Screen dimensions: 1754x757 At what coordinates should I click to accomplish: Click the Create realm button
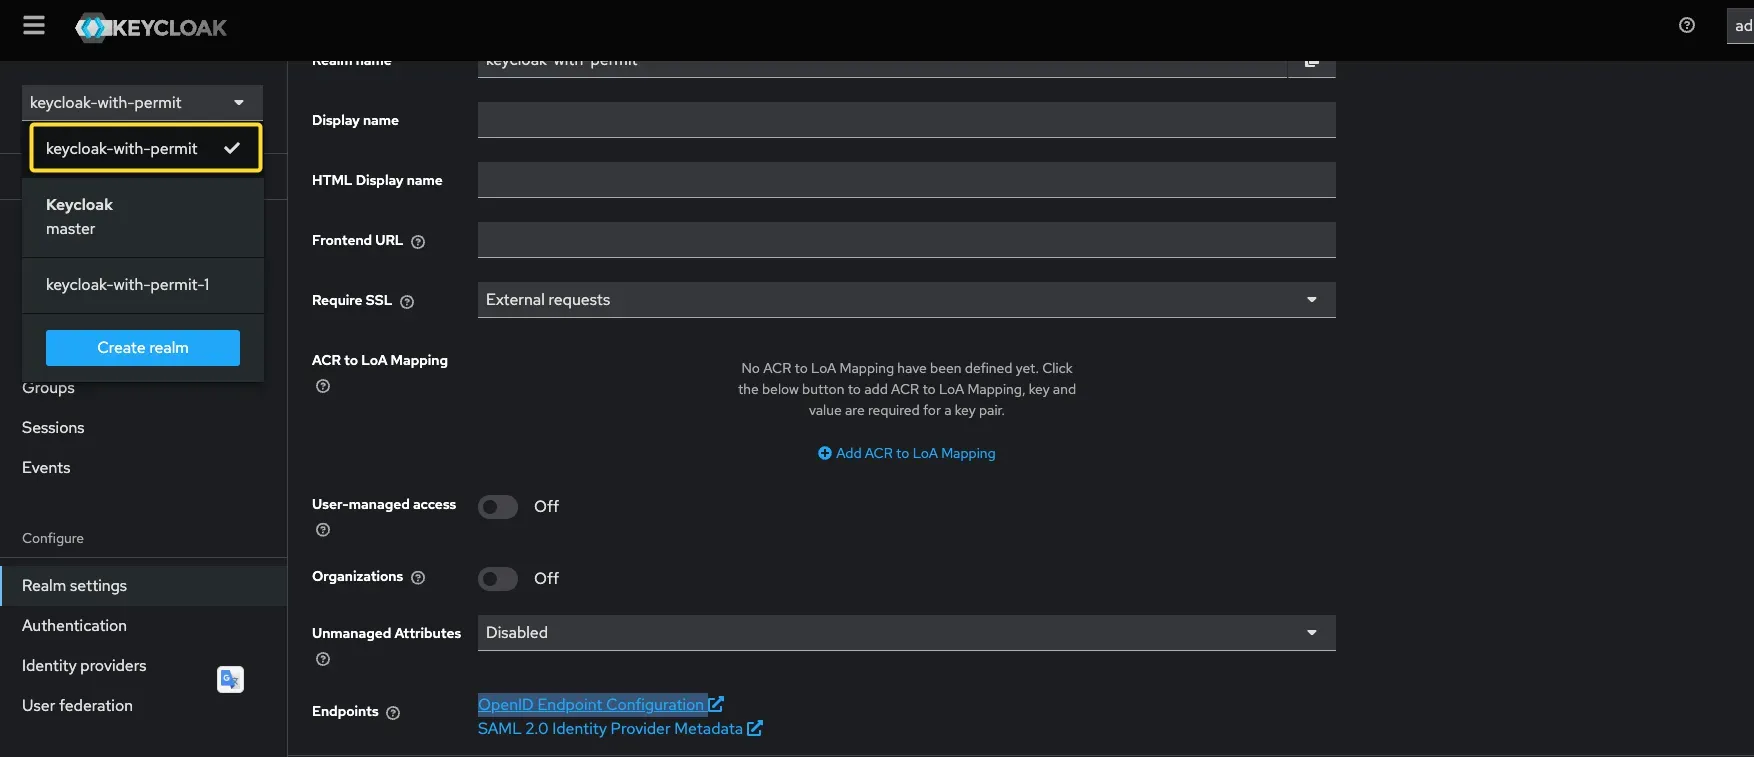click(143, 348)
